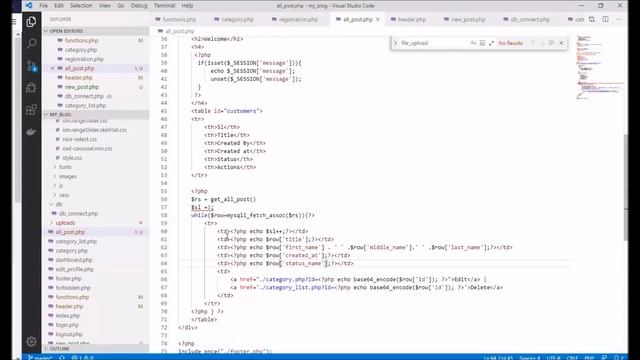Image resolution: width=640 pixels, height=360 pixels.
Task: Expand the Outline section
Action: [x=96, y=349]
